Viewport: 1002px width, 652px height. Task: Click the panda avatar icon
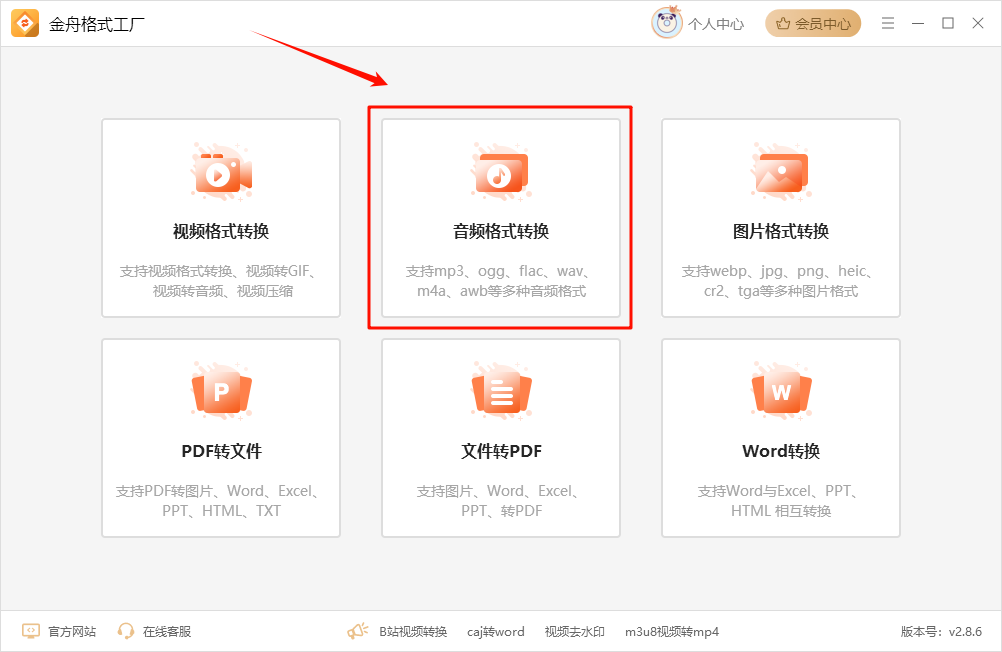[x=667, y=23]
